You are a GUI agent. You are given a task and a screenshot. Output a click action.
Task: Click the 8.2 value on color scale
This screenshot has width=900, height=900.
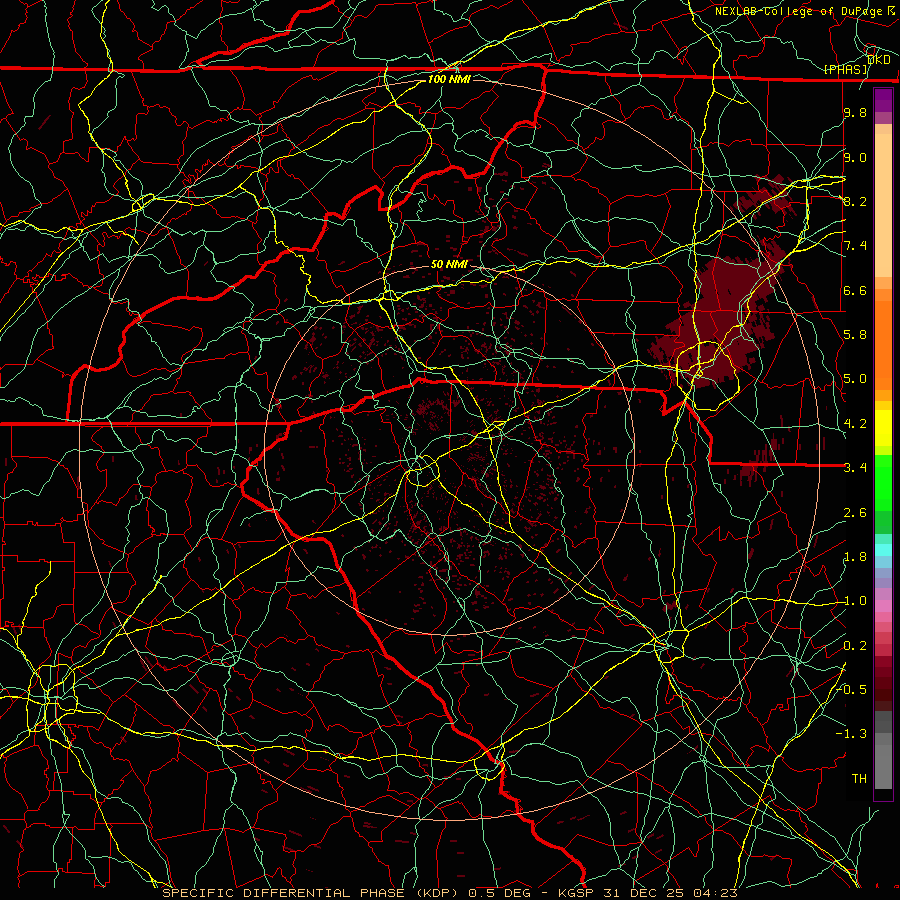855,201
